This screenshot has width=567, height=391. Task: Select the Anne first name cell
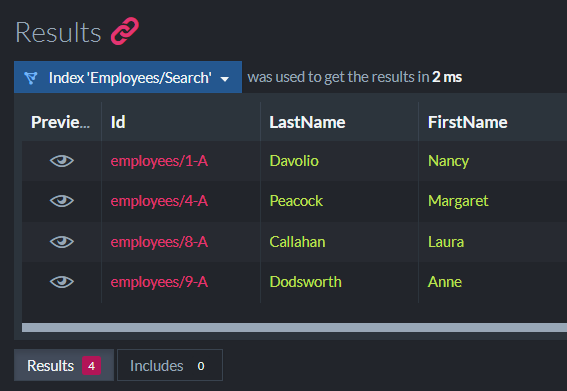pos(445,282)
